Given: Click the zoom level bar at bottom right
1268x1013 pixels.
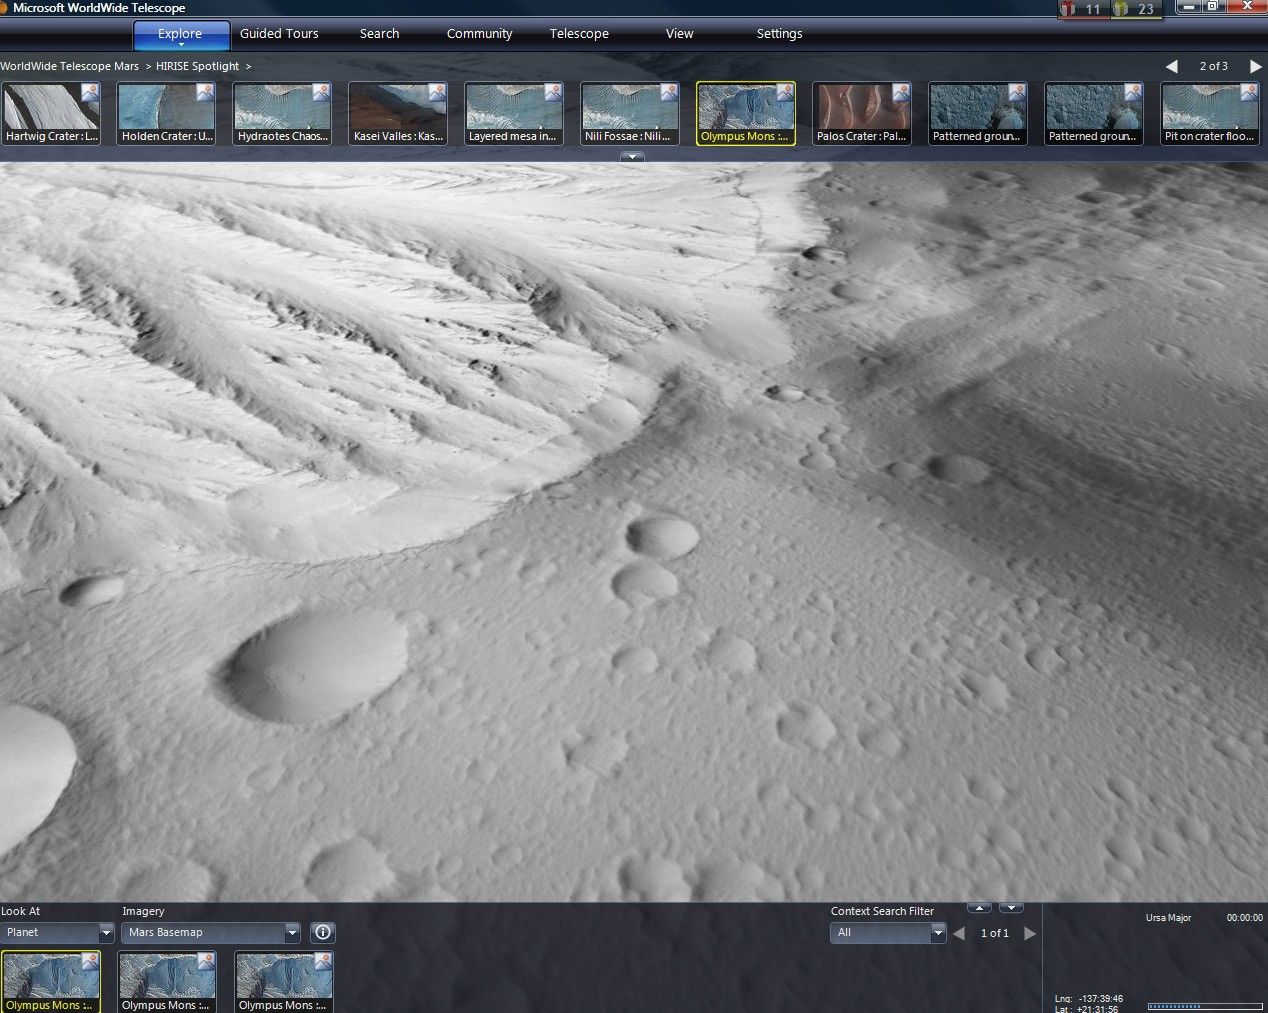Looking at the screenshot, I should pyautogui.click(x=1204, y=1006).
